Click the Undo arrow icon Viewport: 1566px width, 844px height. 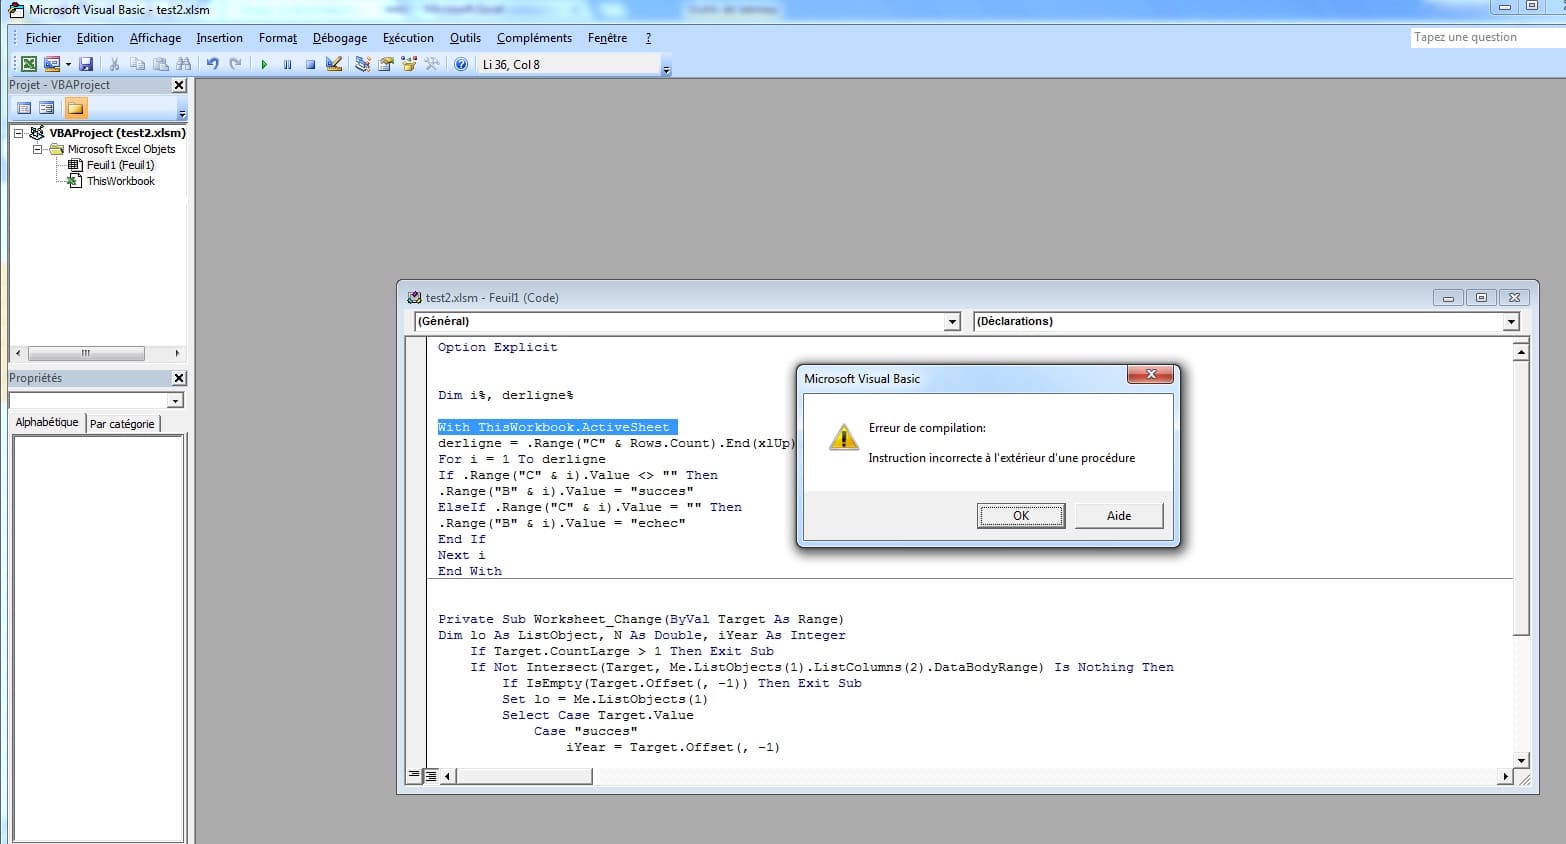click(212, 64)
